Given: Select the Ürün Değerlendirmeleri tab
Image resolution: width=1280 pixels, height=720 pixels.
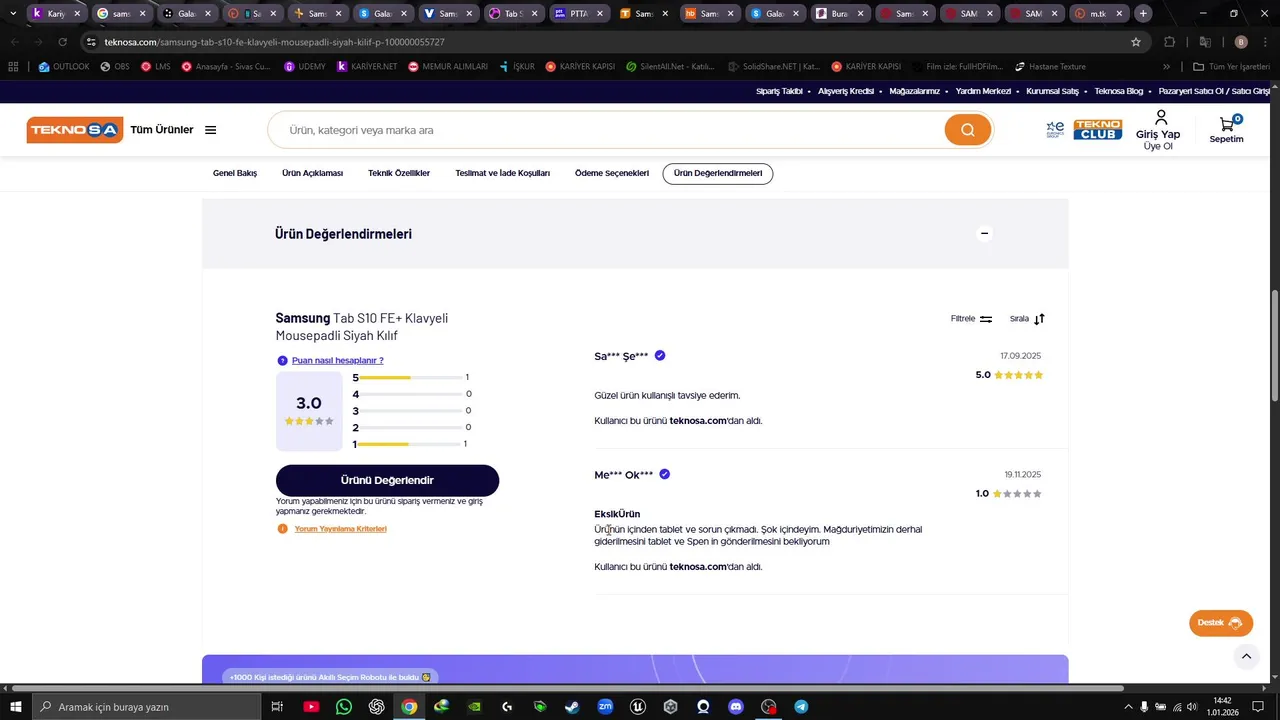Looking at the screenshot, I should click(718, 173).
